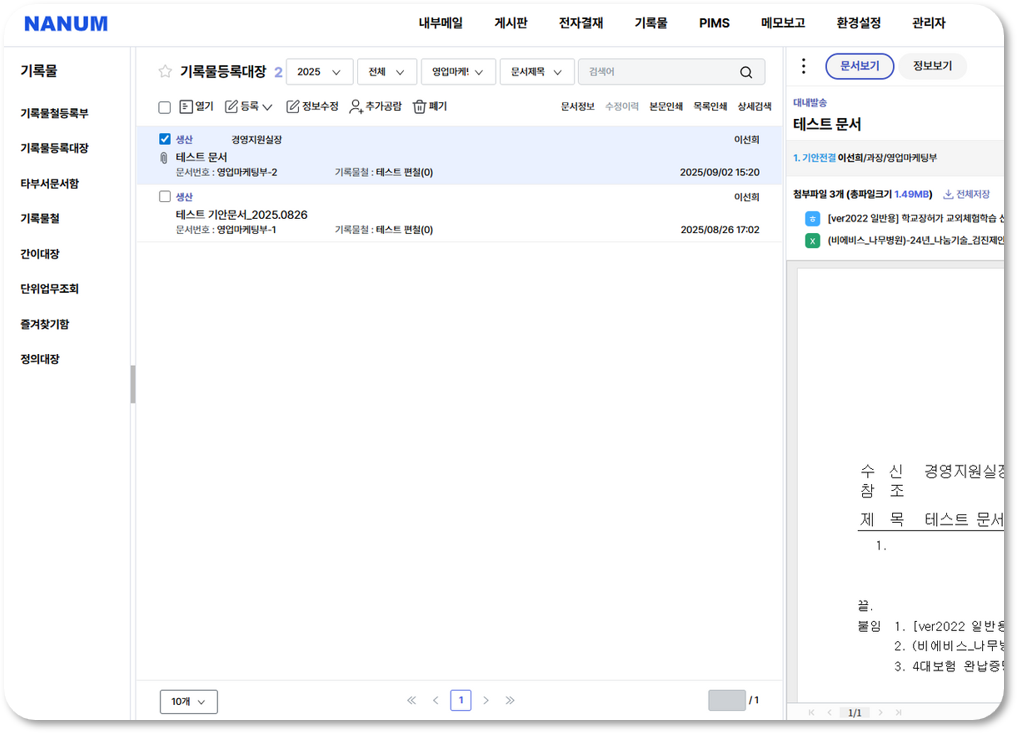Screen dimensions: 1017x733
Task: Uncheck the 테스트 문서 row checkbox
Action: pyautogui.click(x=165, y=140)
